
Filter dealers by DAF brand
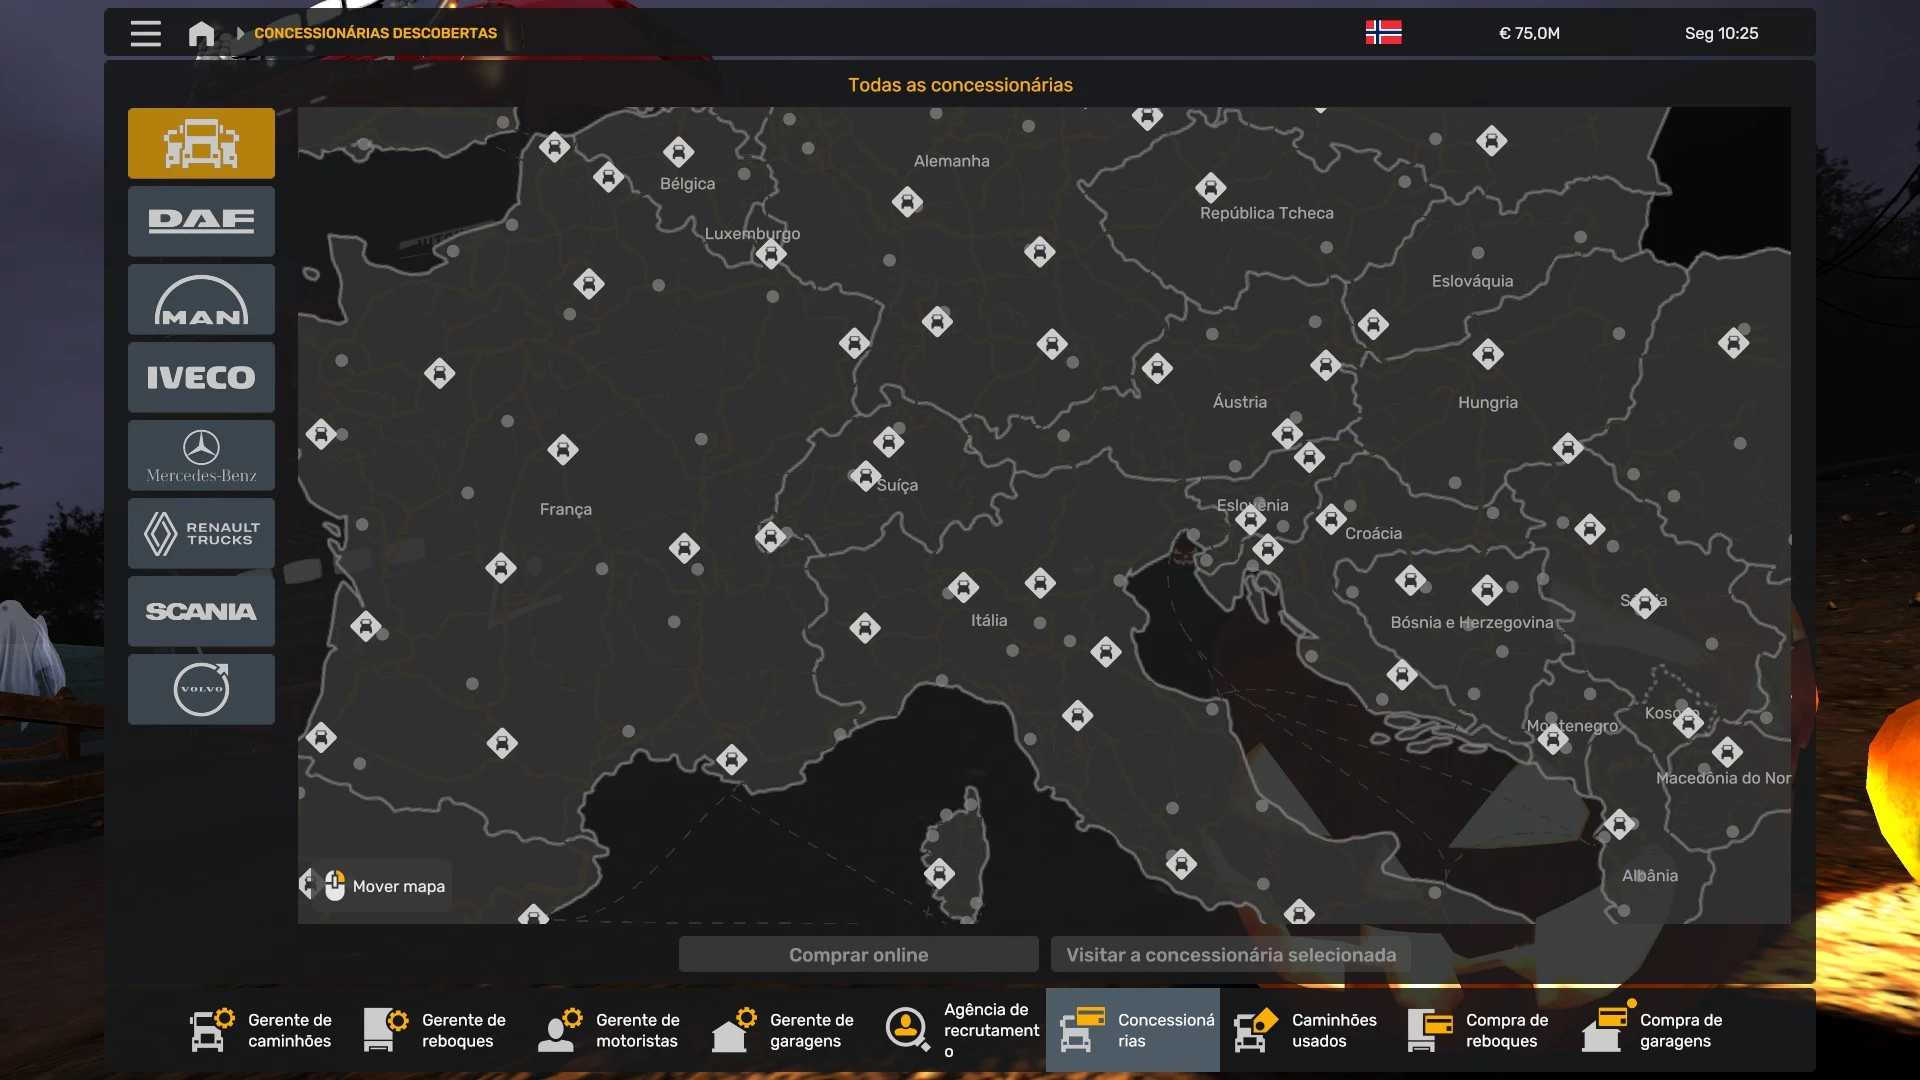pos(201,221)
